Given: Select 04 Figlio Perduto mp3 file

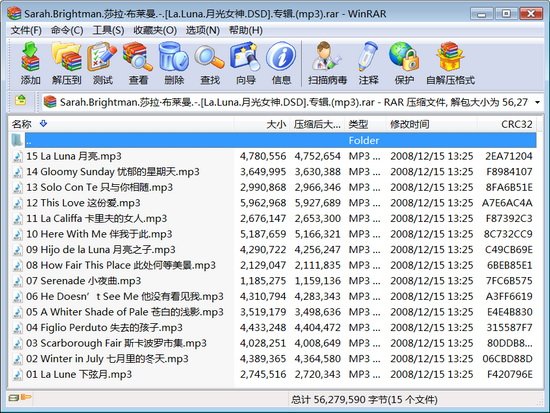Looking at the screenshot, I should point(273,328).
